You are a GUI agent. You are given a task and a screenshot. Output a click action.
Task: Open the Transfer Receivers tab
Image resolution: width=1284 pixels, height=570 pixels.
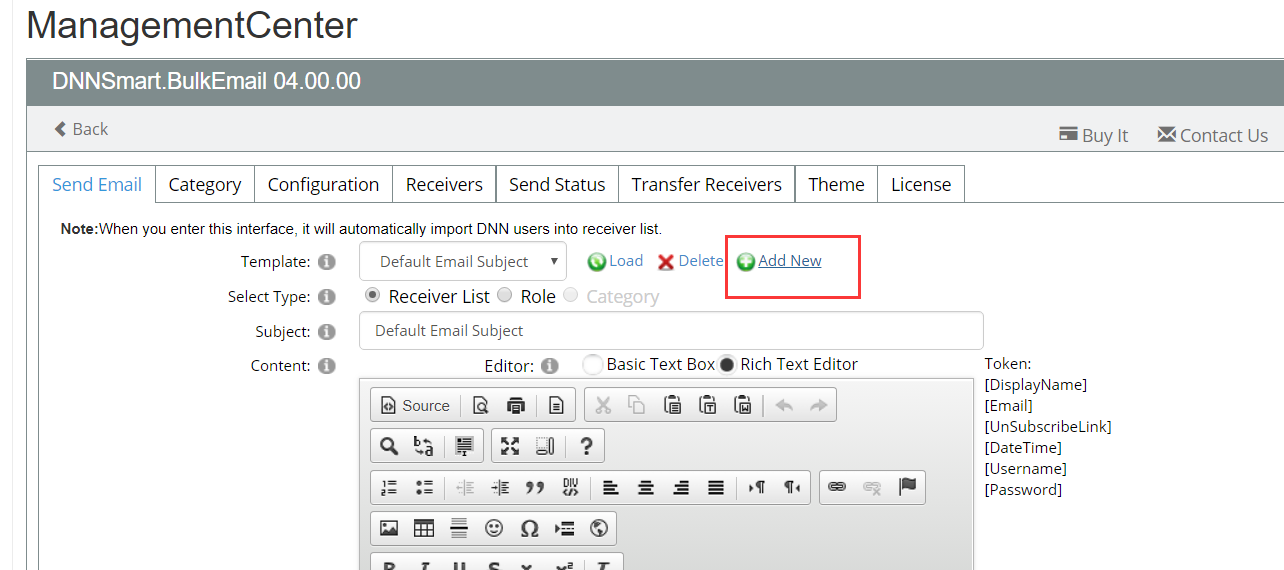(x=707, y=184)
